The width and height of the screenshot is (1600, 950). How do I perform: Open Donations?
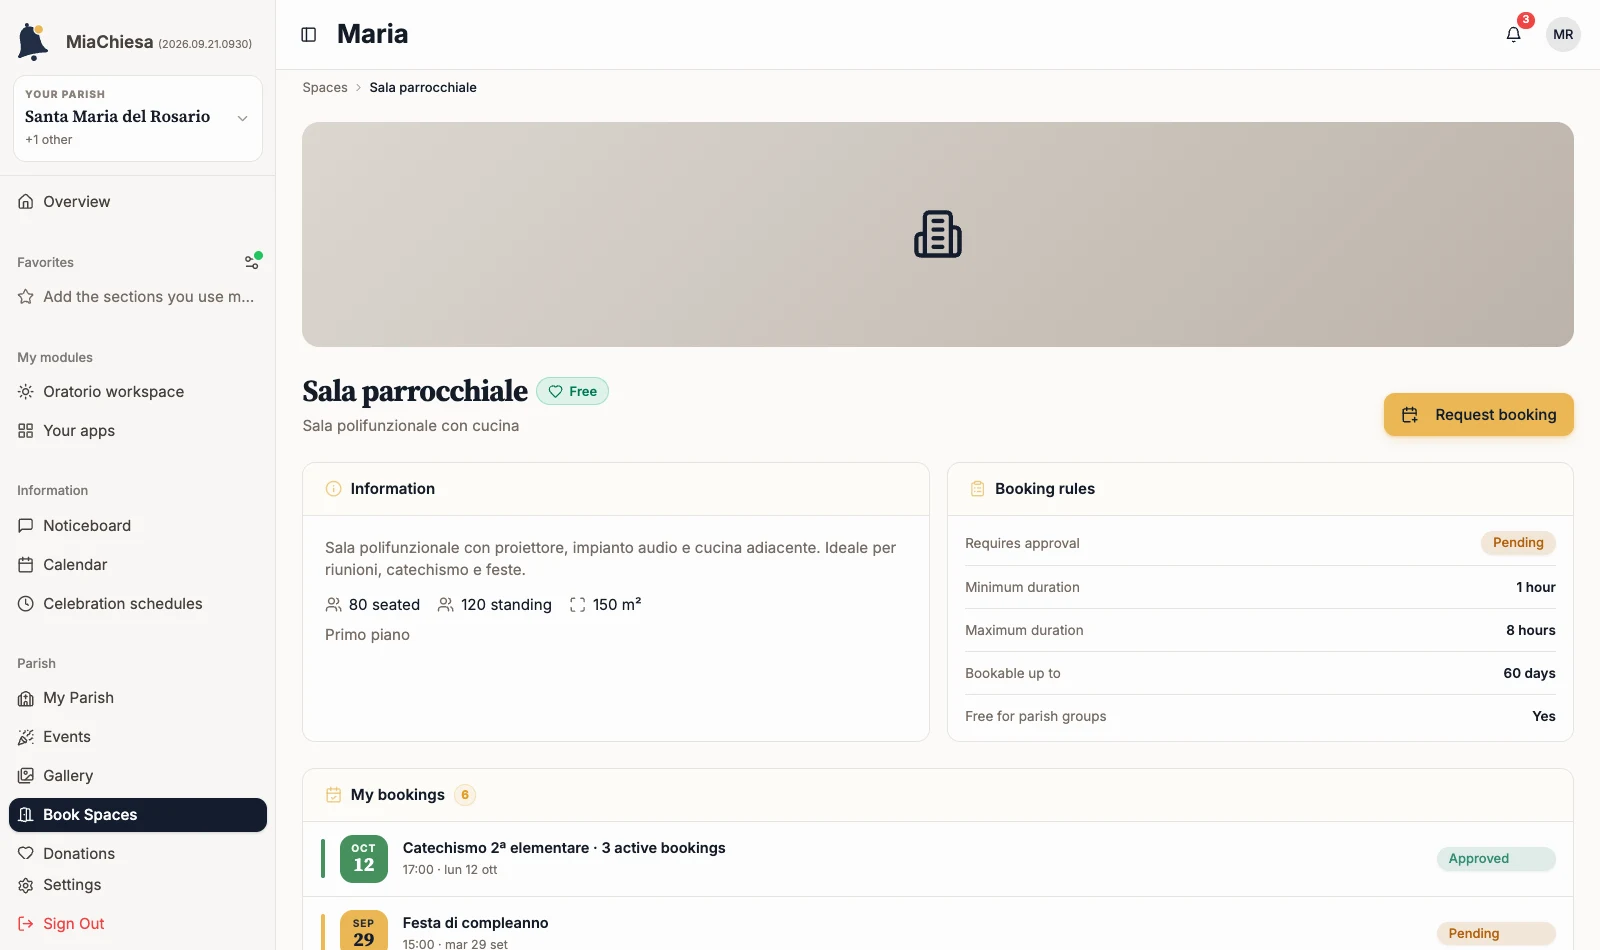coord(138,854)
